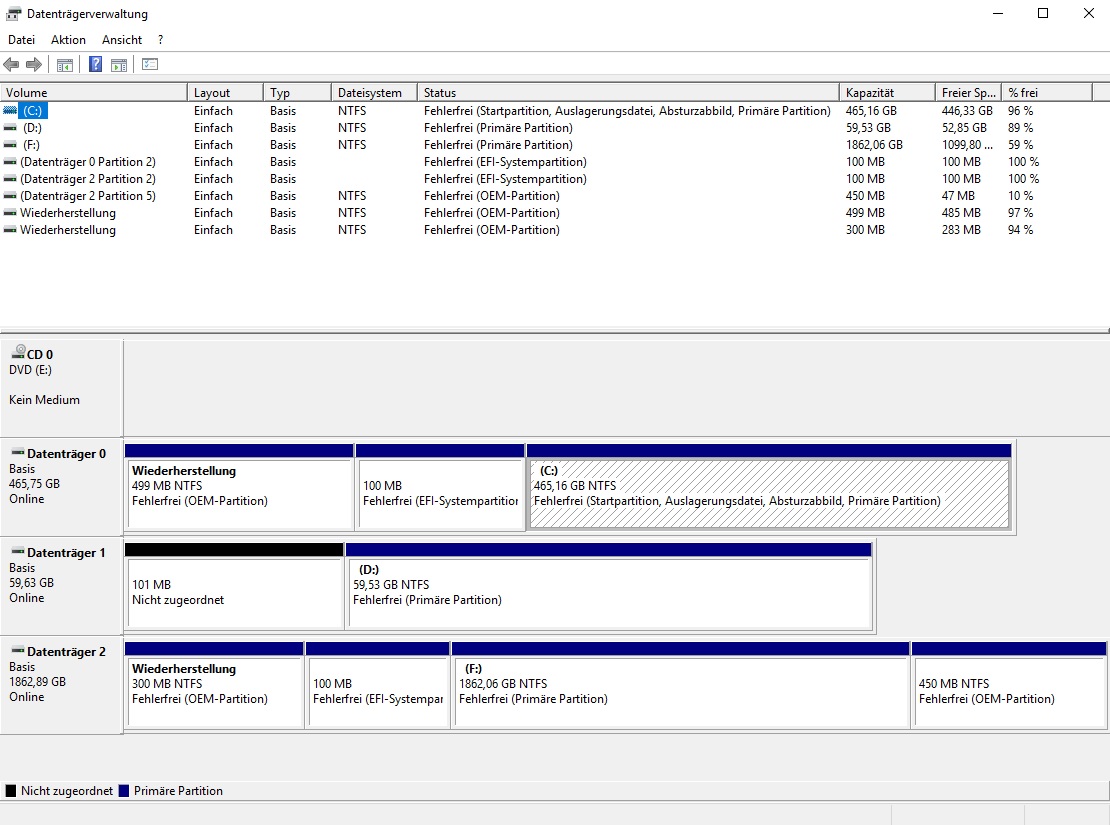Click the CD 0 optical drive icon

(x=18, y=351)
